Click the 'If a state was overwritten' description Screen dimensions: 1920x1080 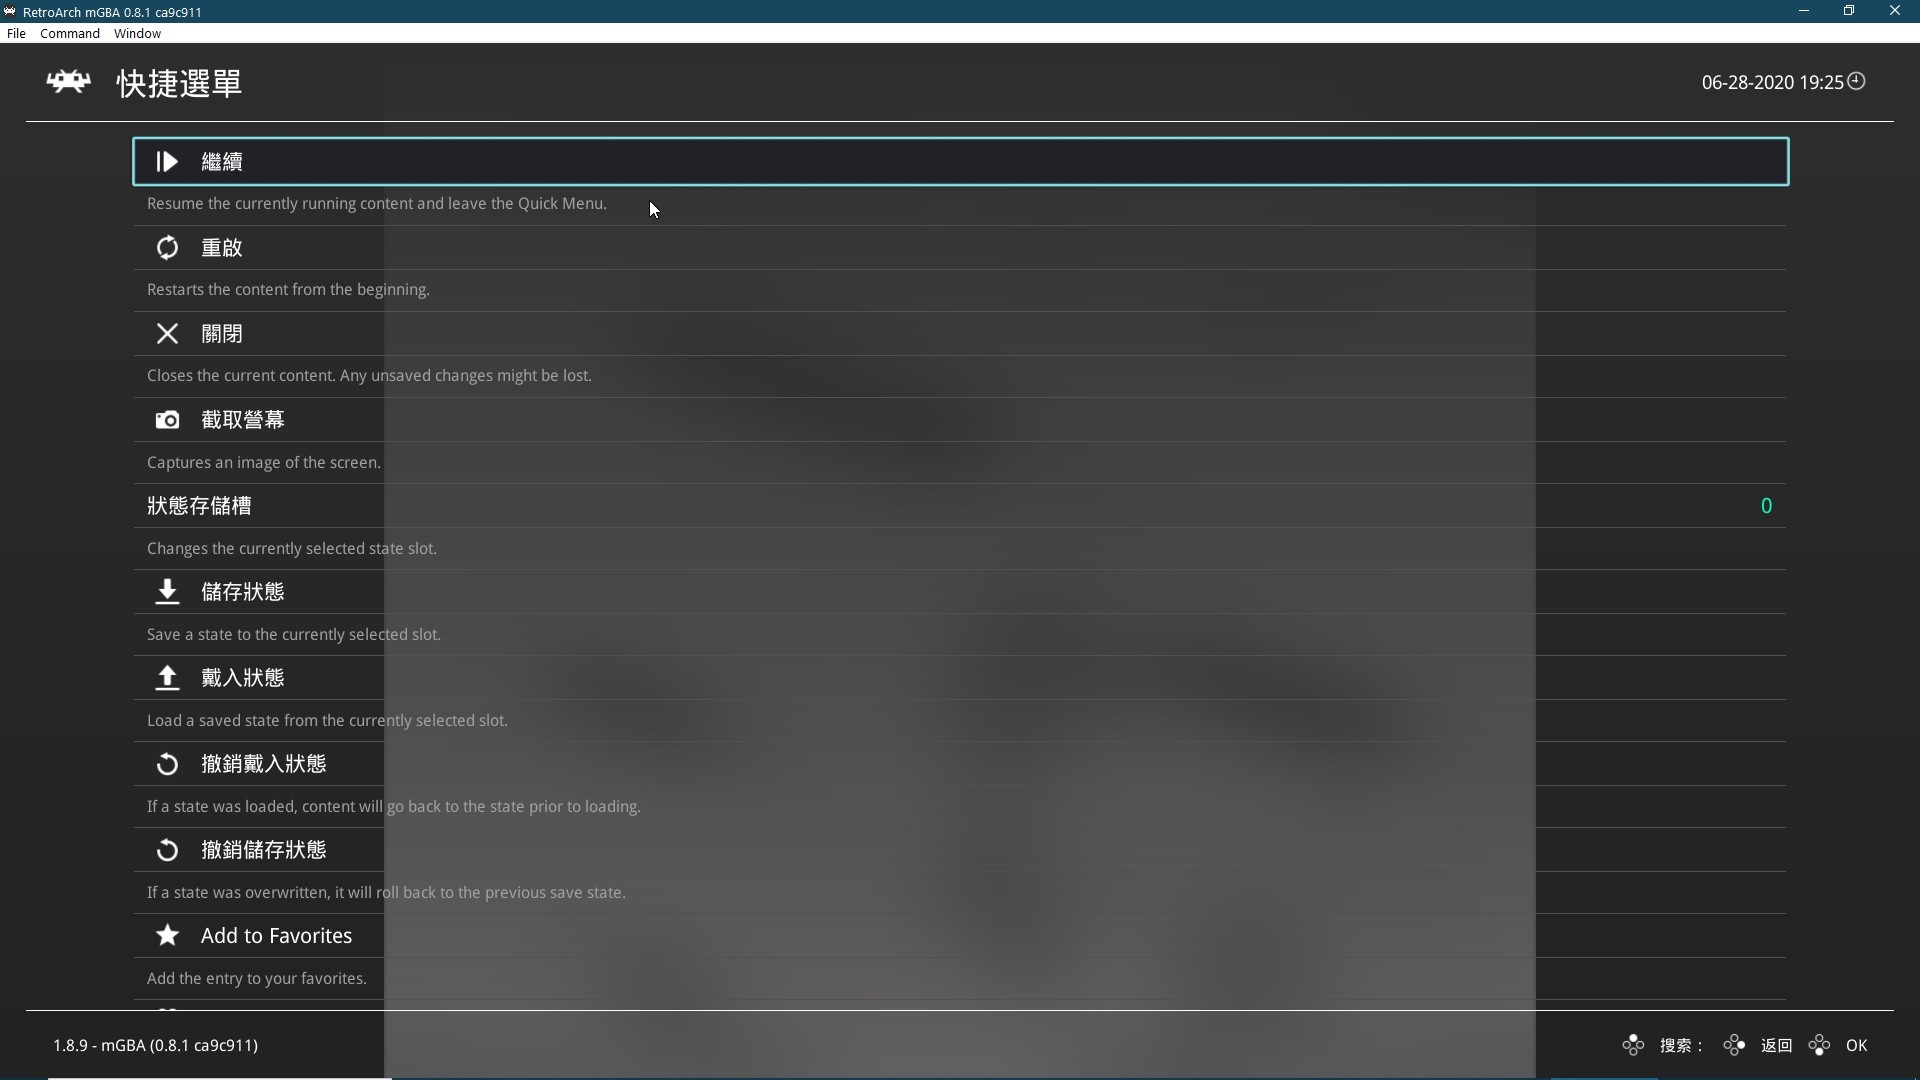coord(386,892)
